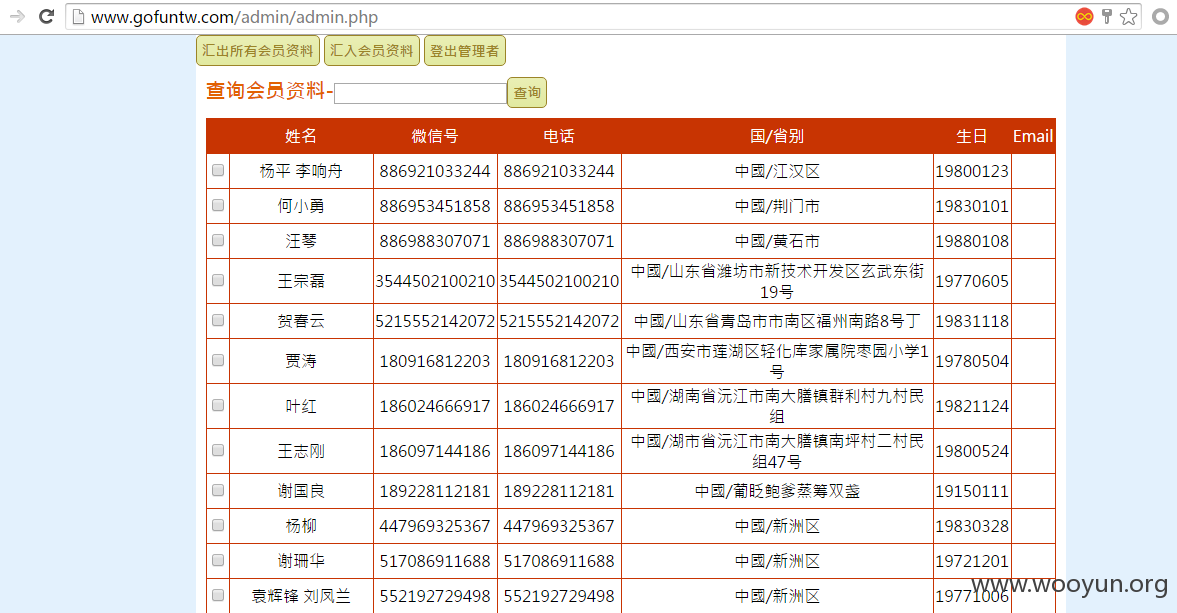Click birthday cell 19821124
Viewport: 1177px width, 613px height.
coord(972,406)
